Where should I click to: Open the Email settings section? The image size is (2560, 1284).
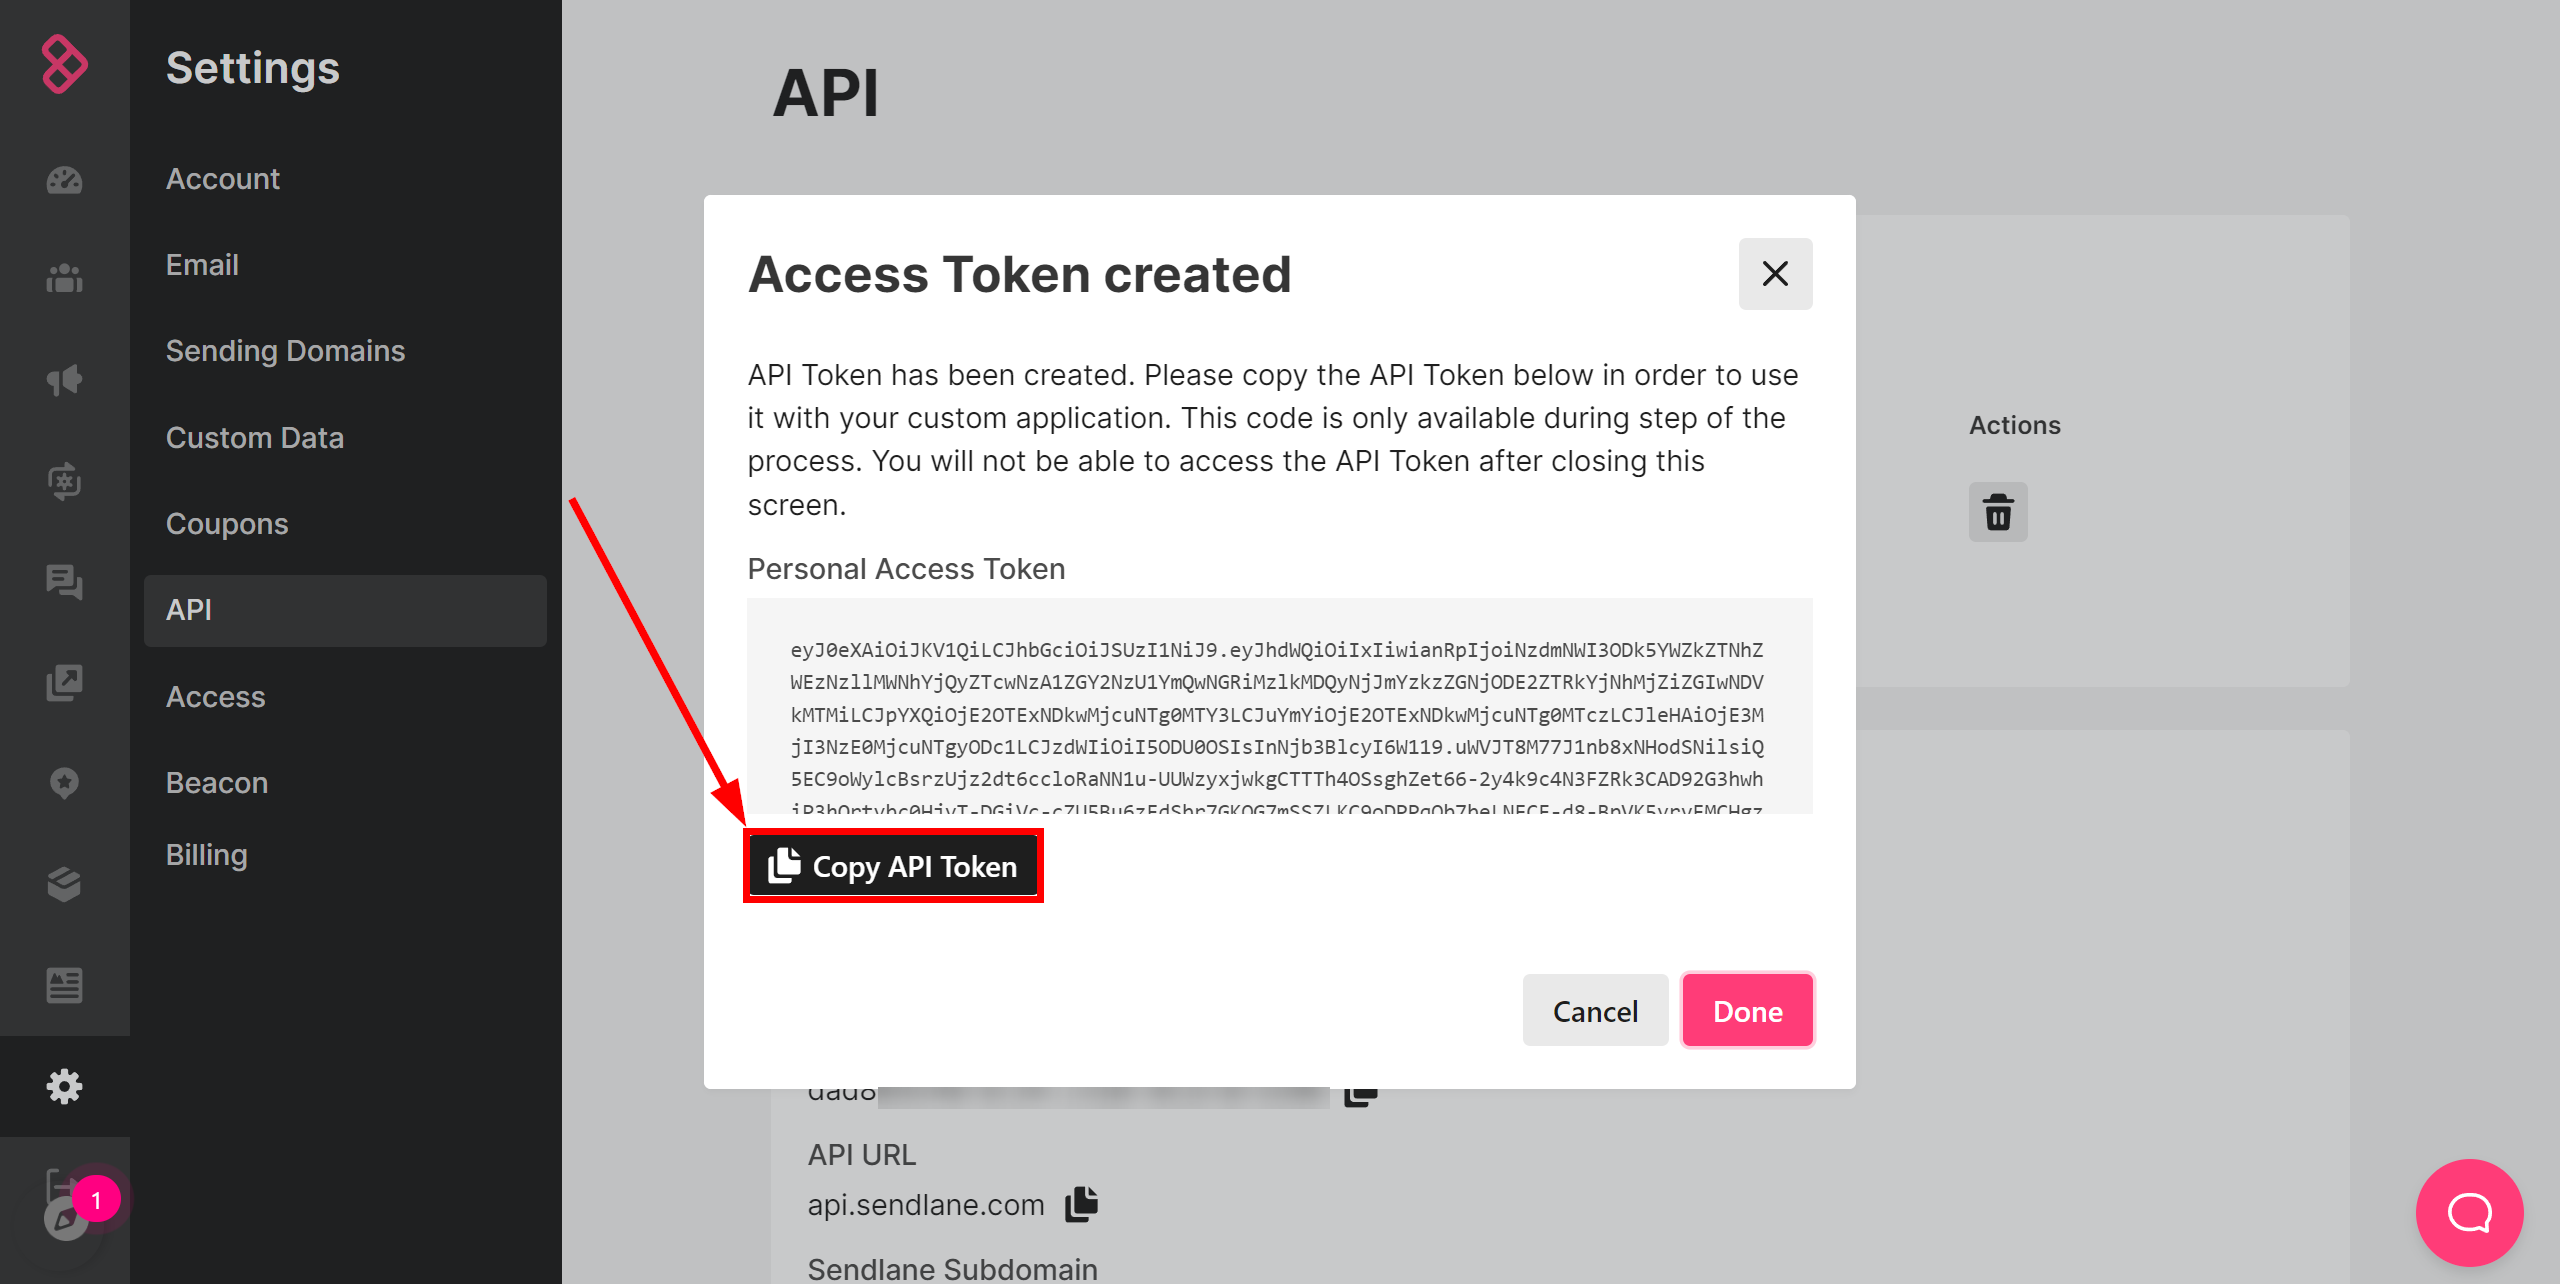tap(201, 264)
